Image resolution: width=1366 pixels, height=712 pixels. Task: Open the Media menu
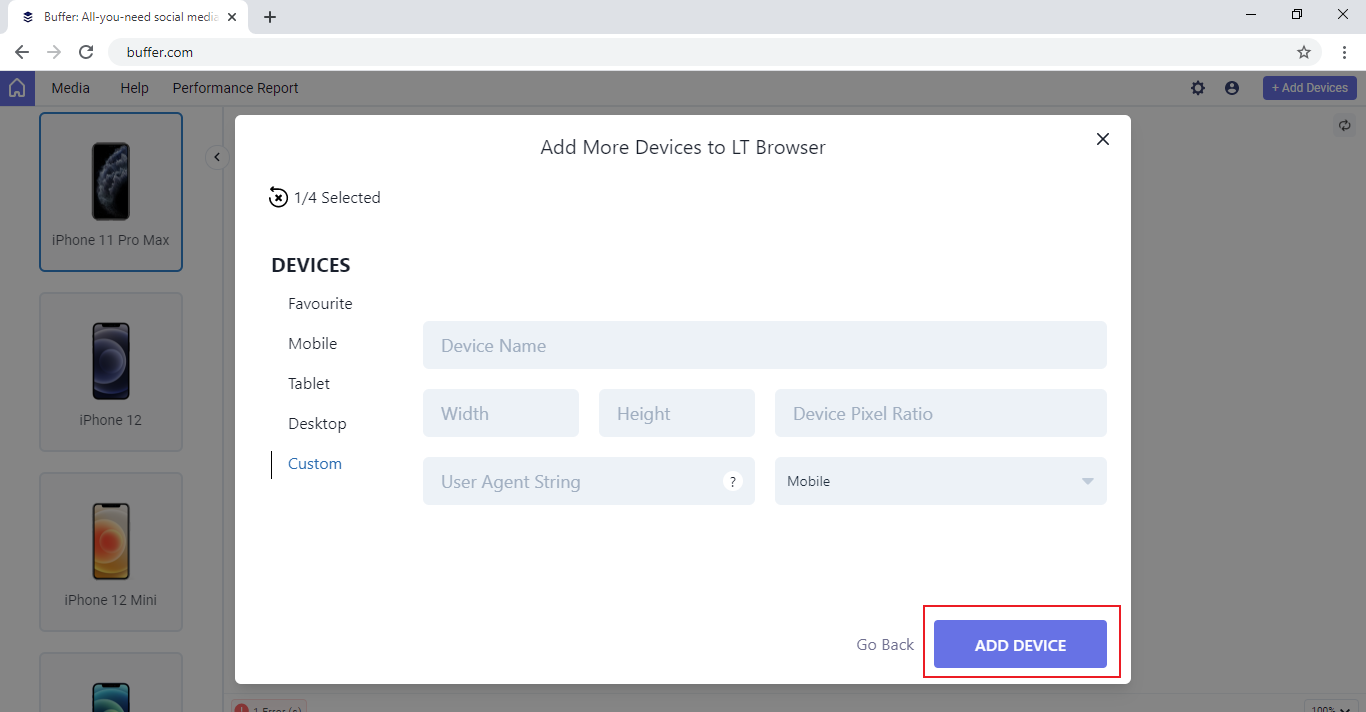click(x=71, y=88)
